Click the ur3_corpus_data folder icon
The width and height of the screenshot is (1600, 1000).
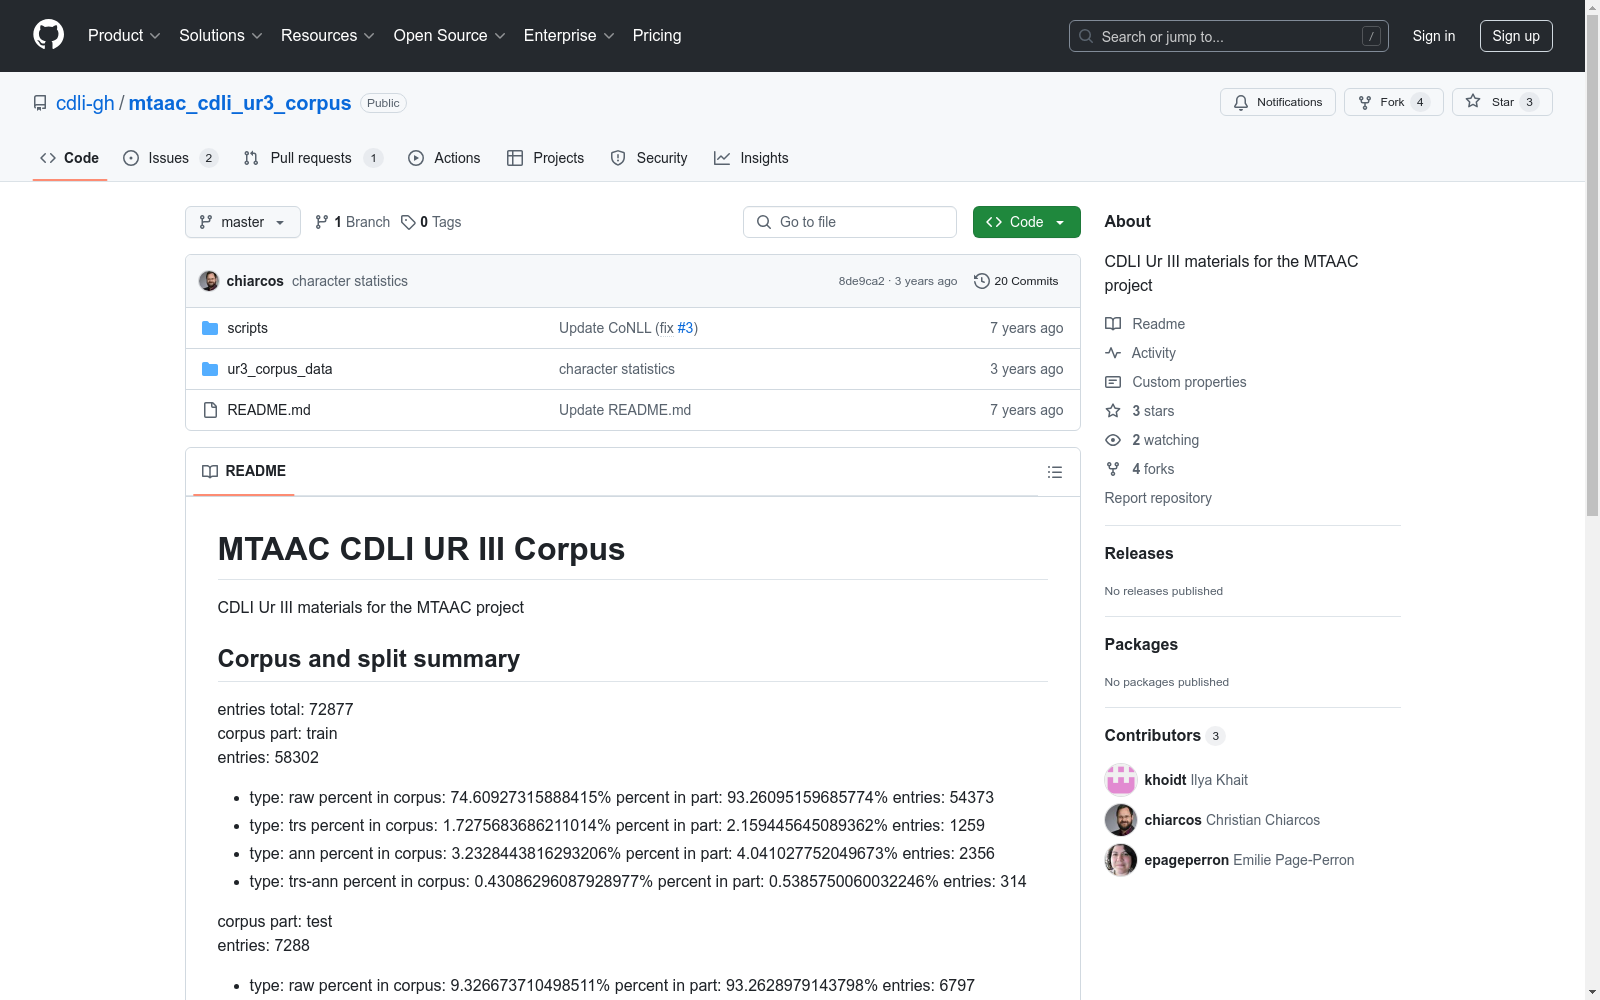click(210, 369)
